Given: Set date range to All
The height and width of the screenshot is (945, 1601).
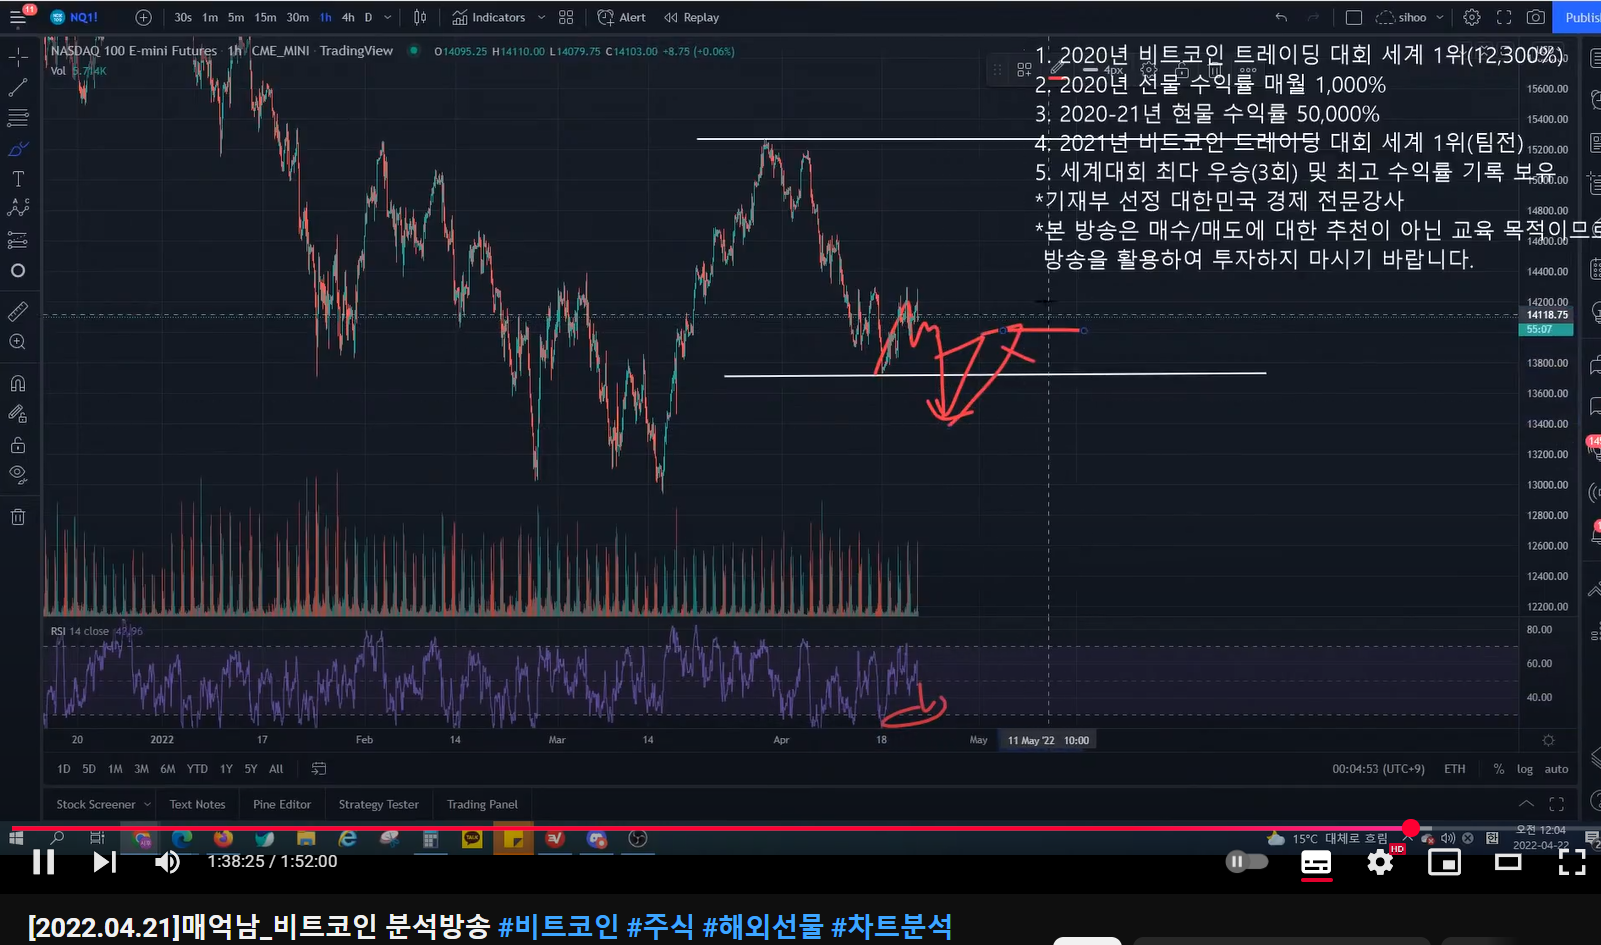Looking at the screenshot, I should click(x=276, y=769).
